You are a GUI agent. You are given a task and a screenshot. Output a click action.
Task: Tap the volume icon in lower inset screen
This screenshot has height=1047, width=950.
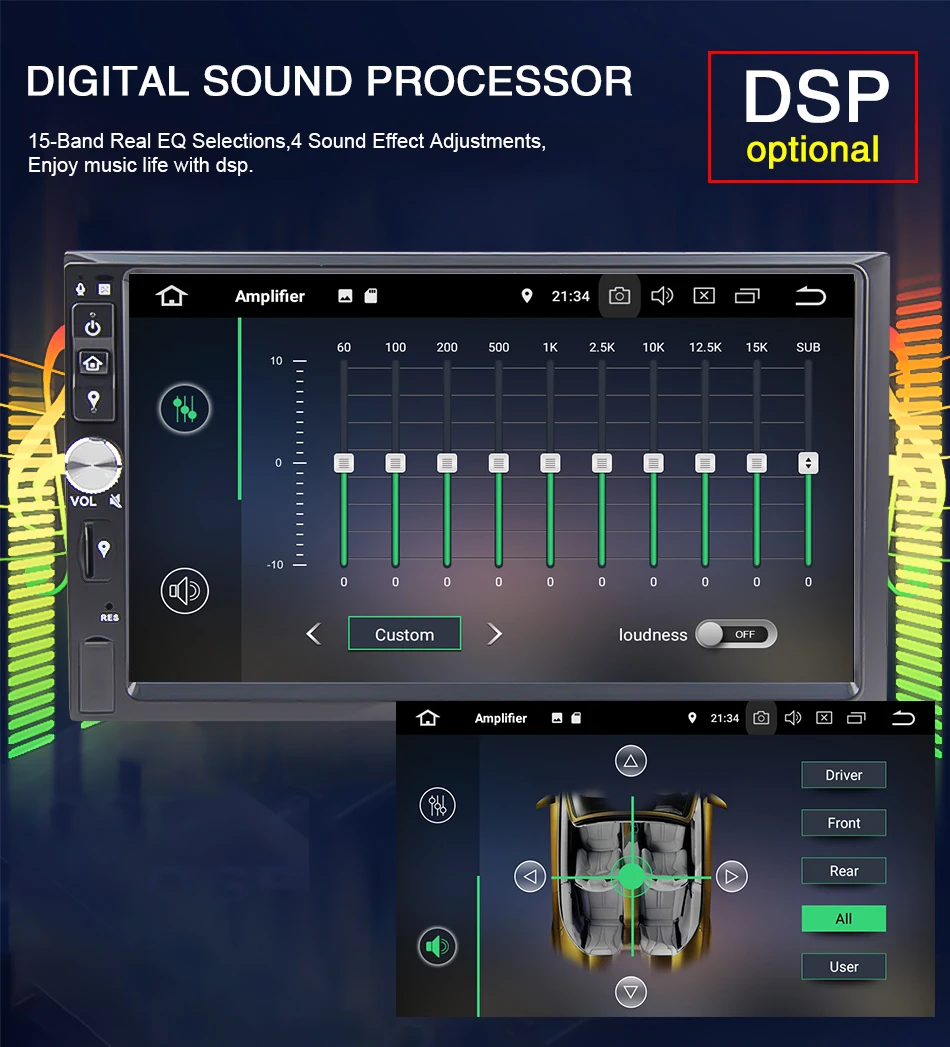(792, 718)
